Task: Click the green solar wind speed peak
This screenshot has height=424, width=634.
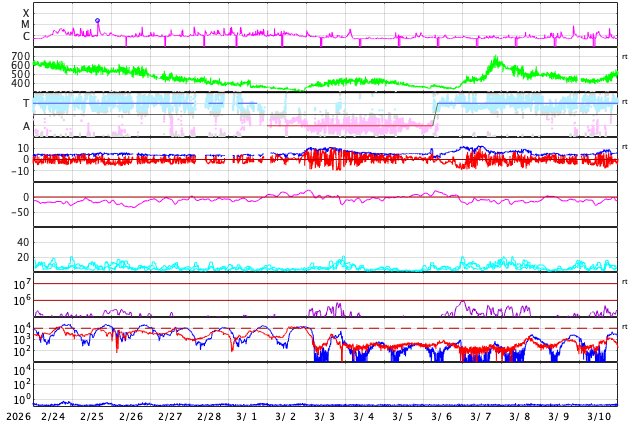Action: [495, 61]
